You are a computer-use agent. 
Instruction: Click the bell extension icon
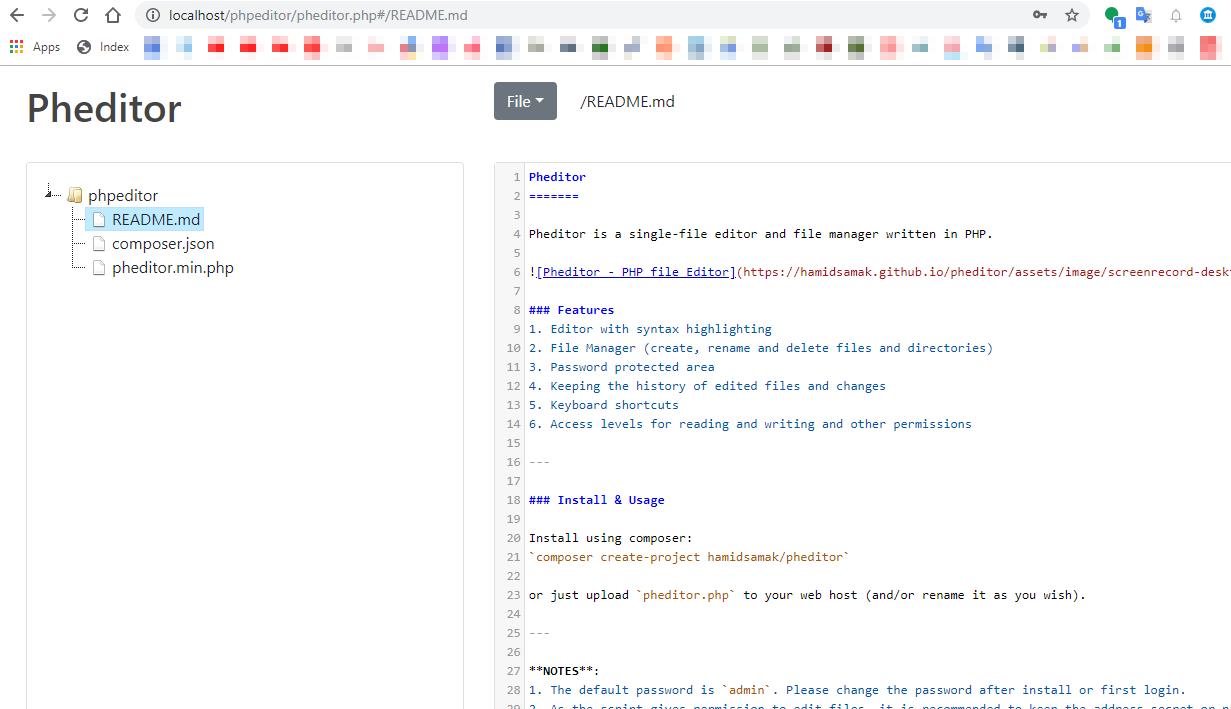click(1176, 15)
